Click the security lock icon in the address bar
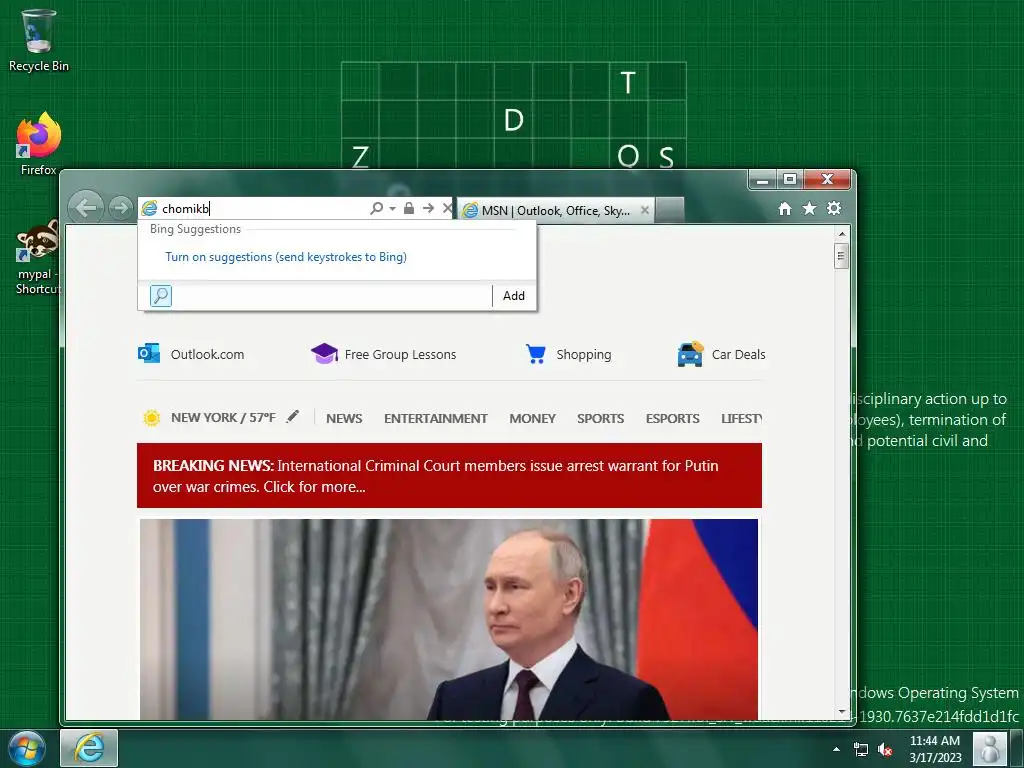 (x=409, y=208)
